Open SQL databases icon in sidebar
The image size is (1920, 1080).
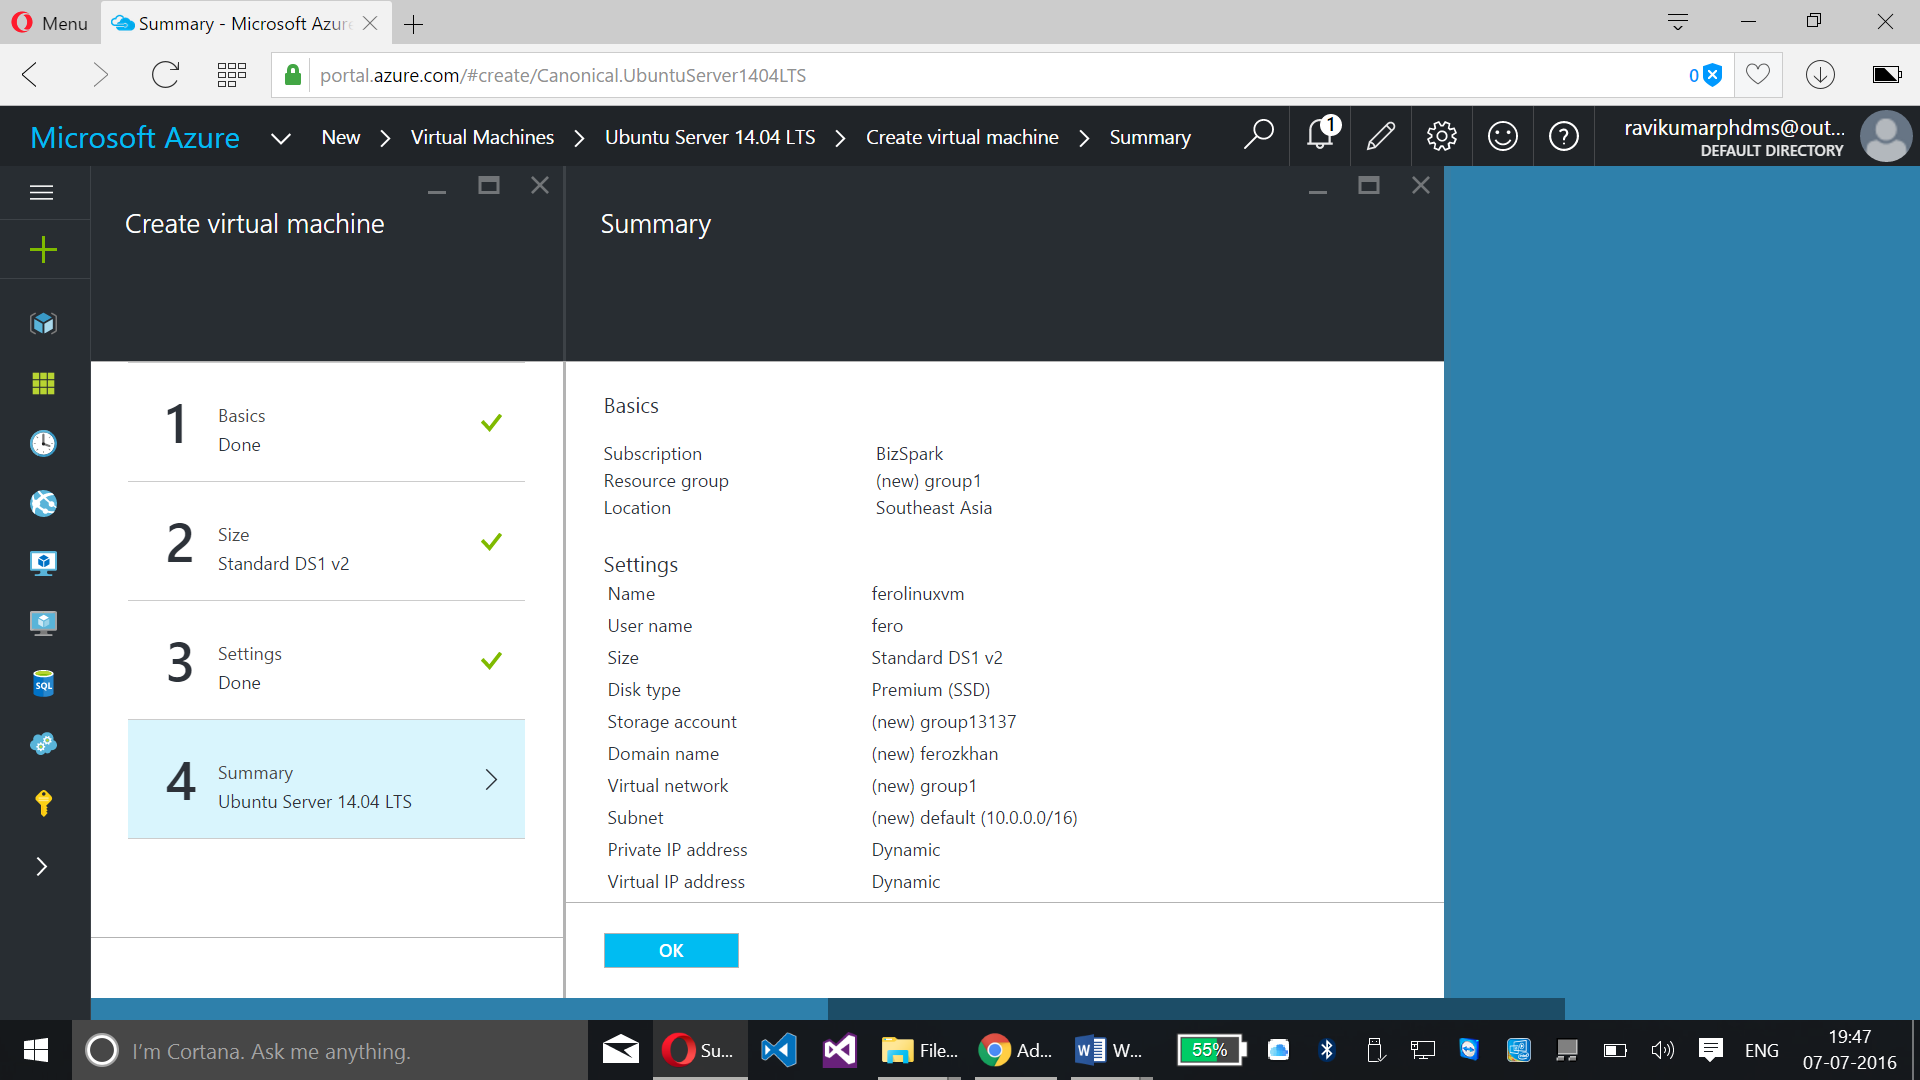(43, 683)
